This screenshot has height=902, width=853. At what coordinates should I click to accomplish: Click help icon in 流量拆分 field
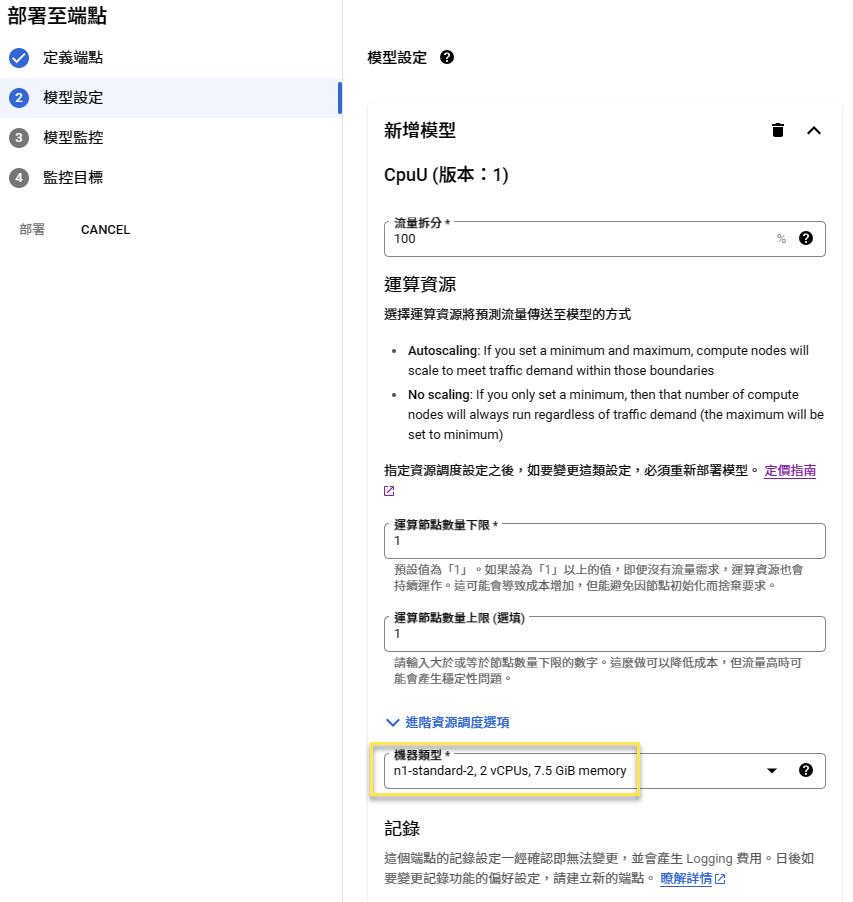806,239
